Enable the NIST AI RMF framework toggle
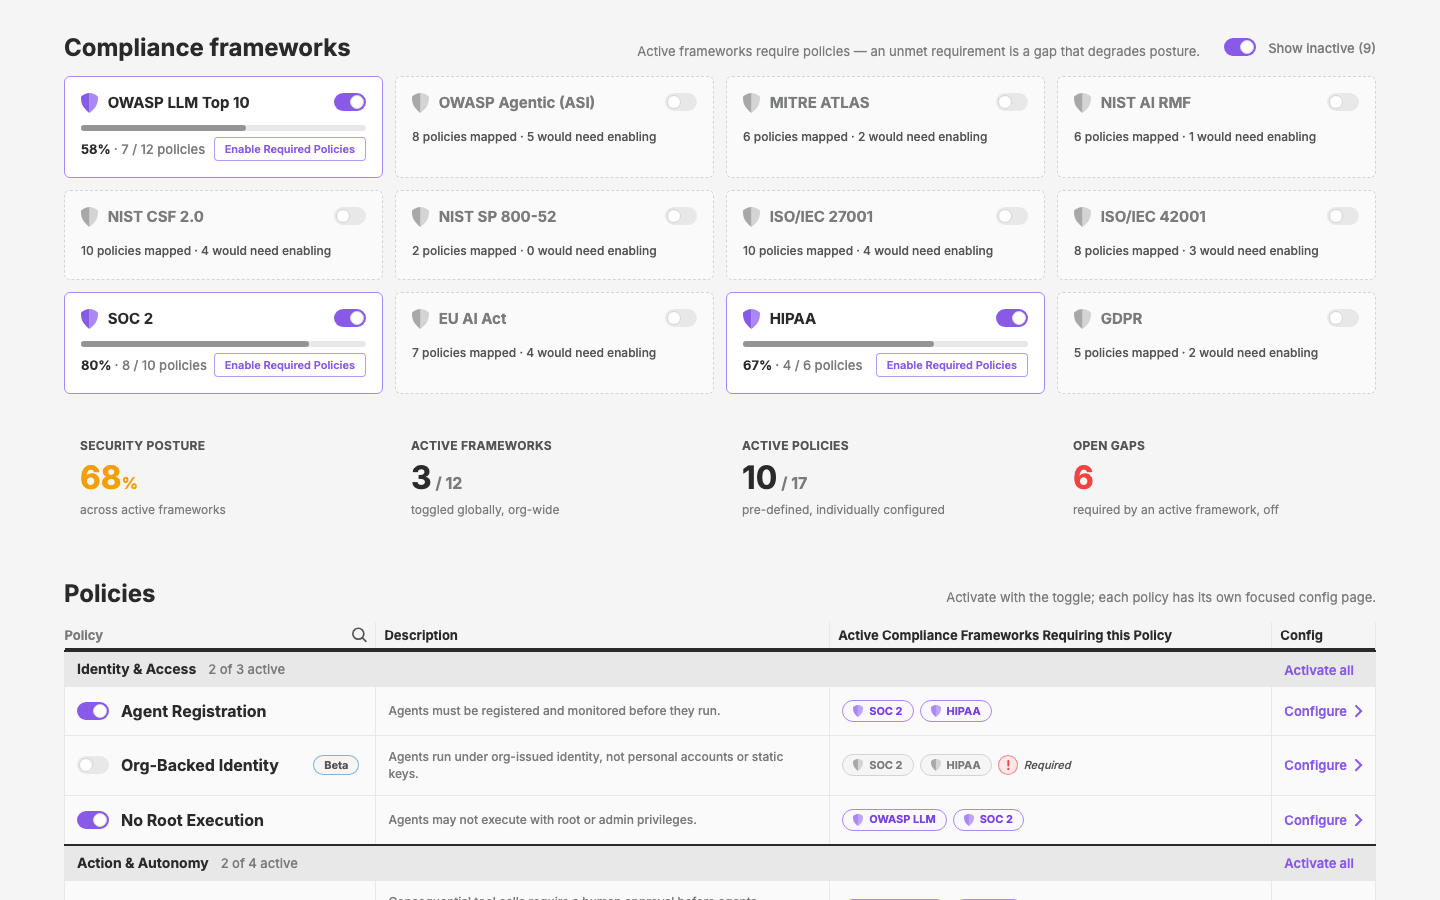 click(1343, 102)
